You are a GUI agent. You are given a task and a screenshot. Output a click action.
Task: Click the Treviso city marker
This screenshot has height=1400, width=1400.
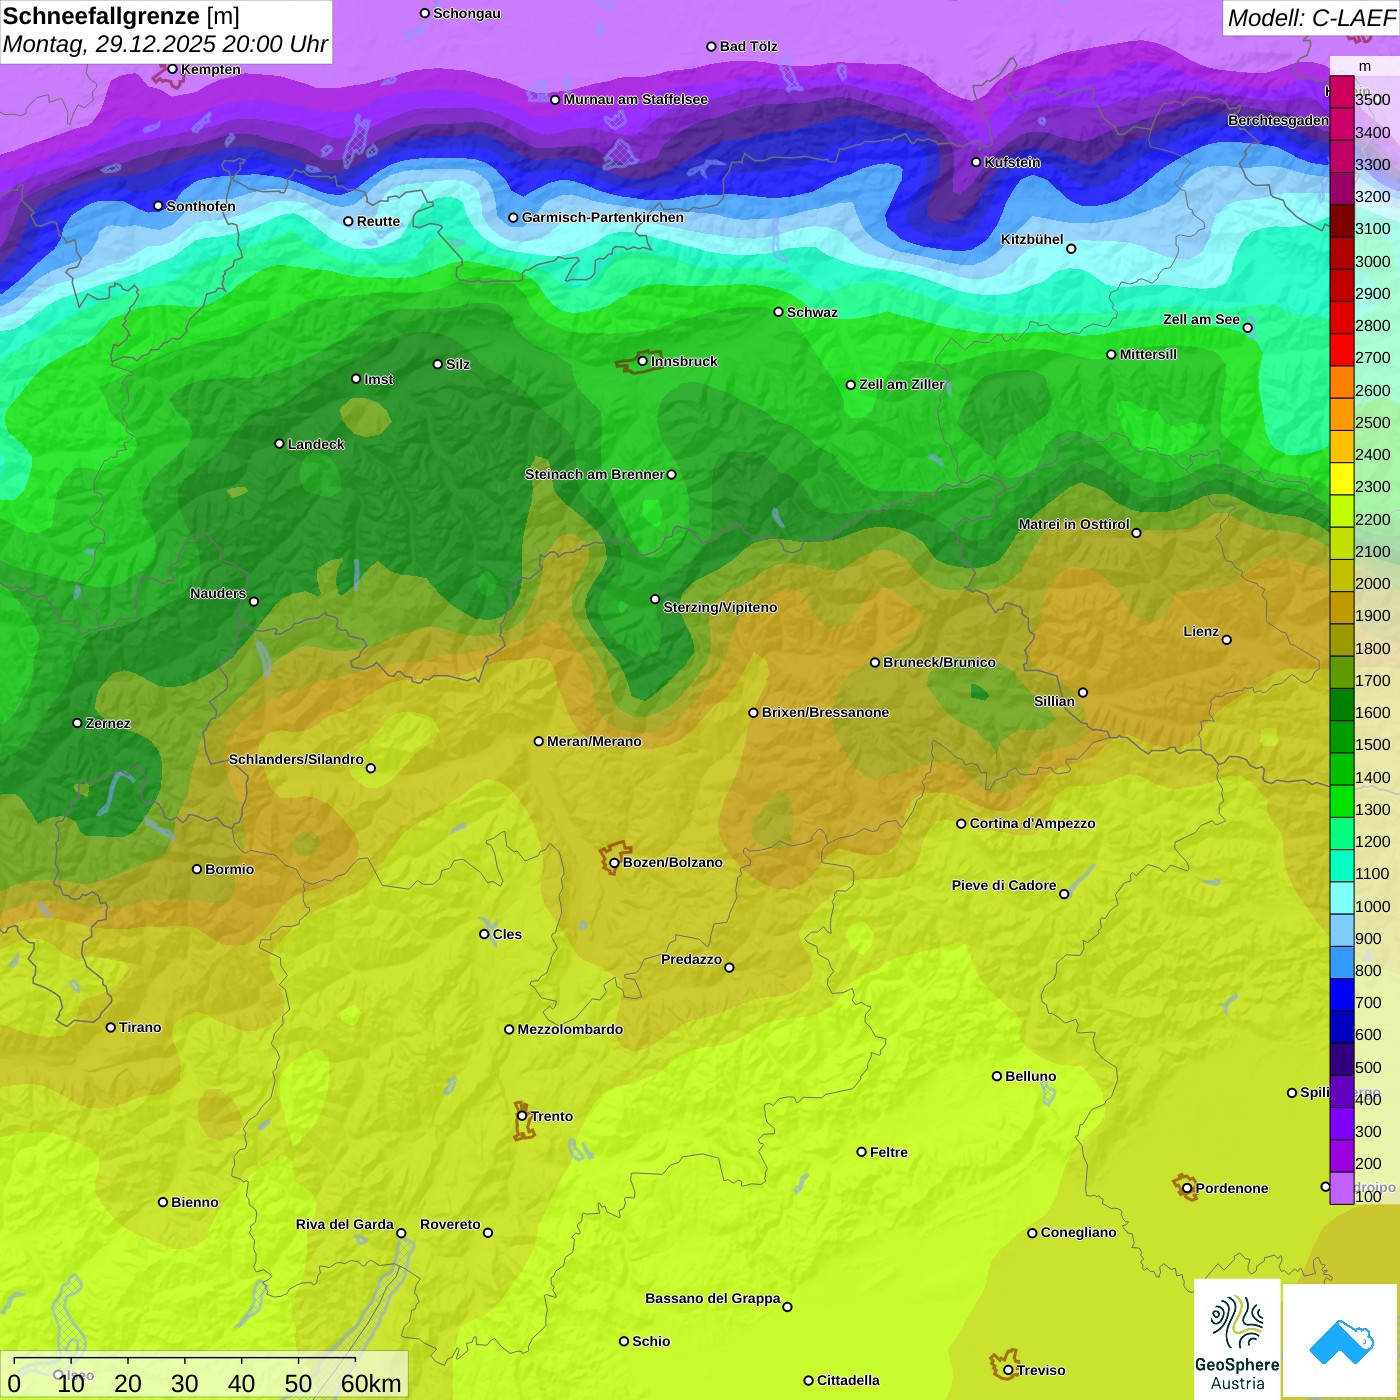tap(1008, 1370)
